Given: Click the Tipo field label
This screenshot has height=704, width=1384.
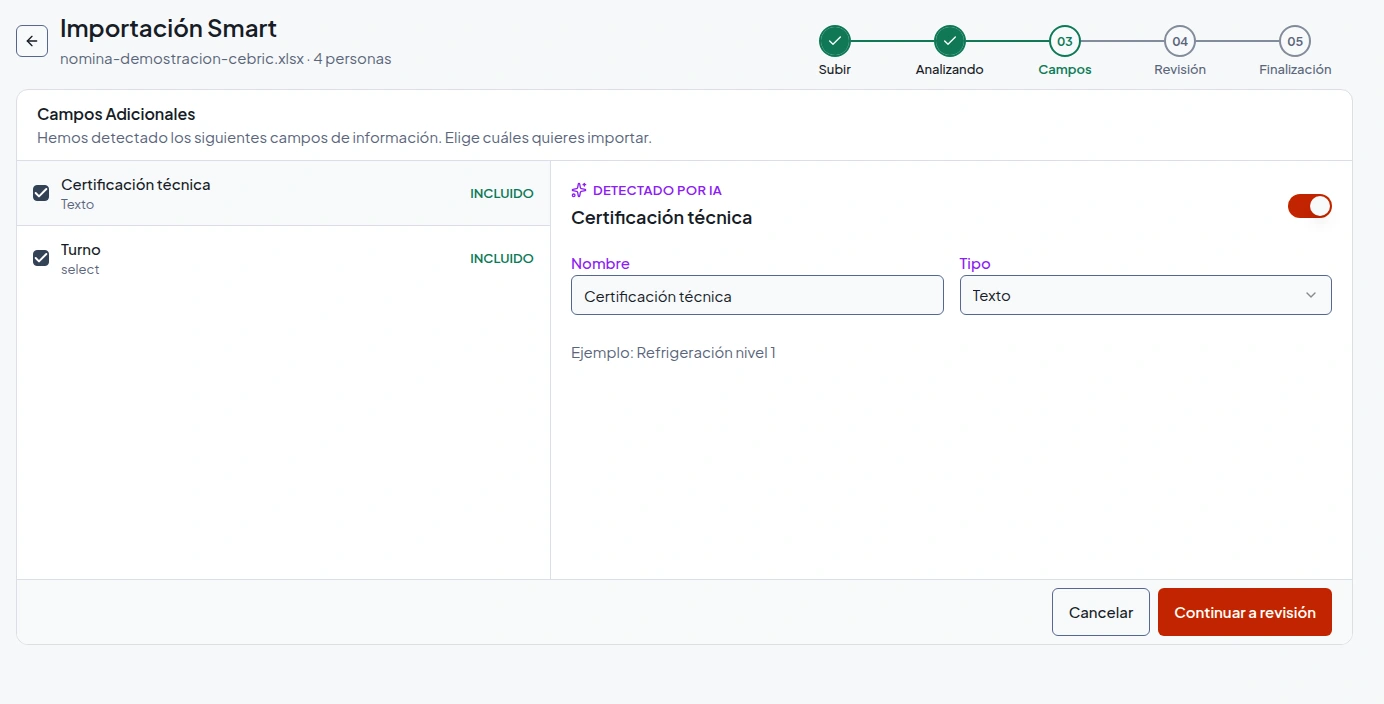Looking at the screenshot, I should pos(975,264).
